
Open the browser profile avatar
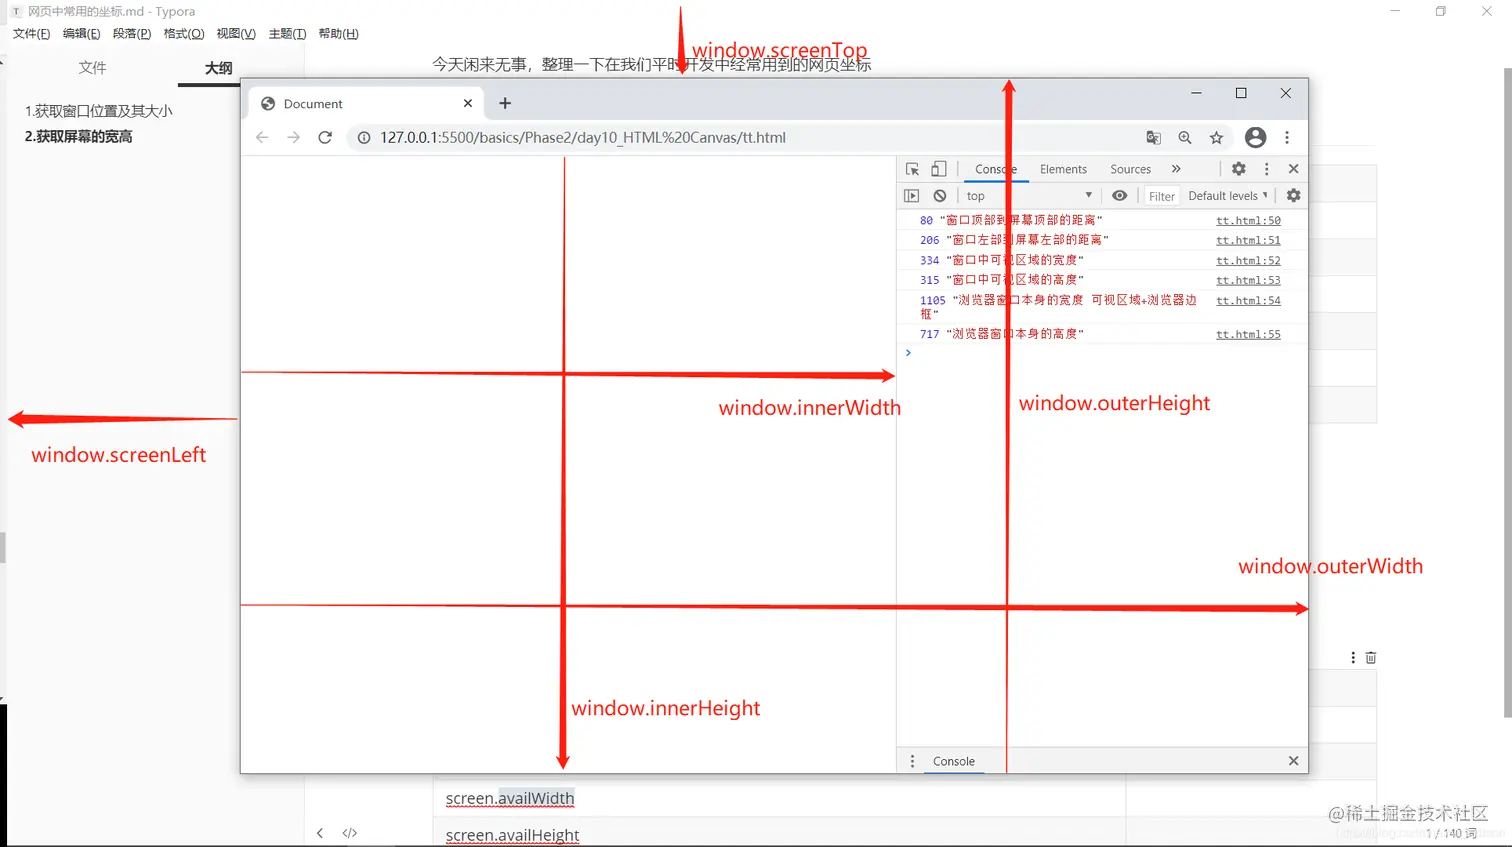[x=1255, y=138]
